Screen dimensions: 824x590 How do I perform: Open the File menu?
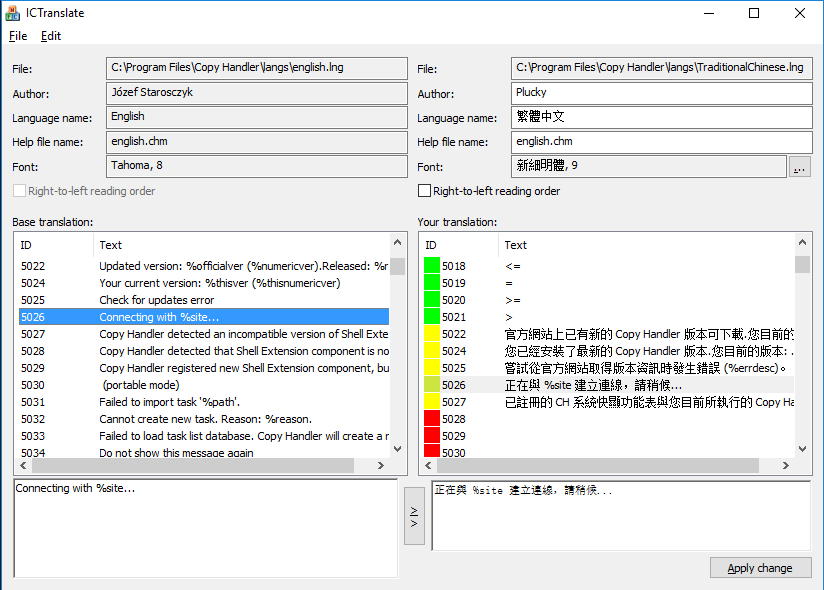pyautogui.click(x=18, y=36)
